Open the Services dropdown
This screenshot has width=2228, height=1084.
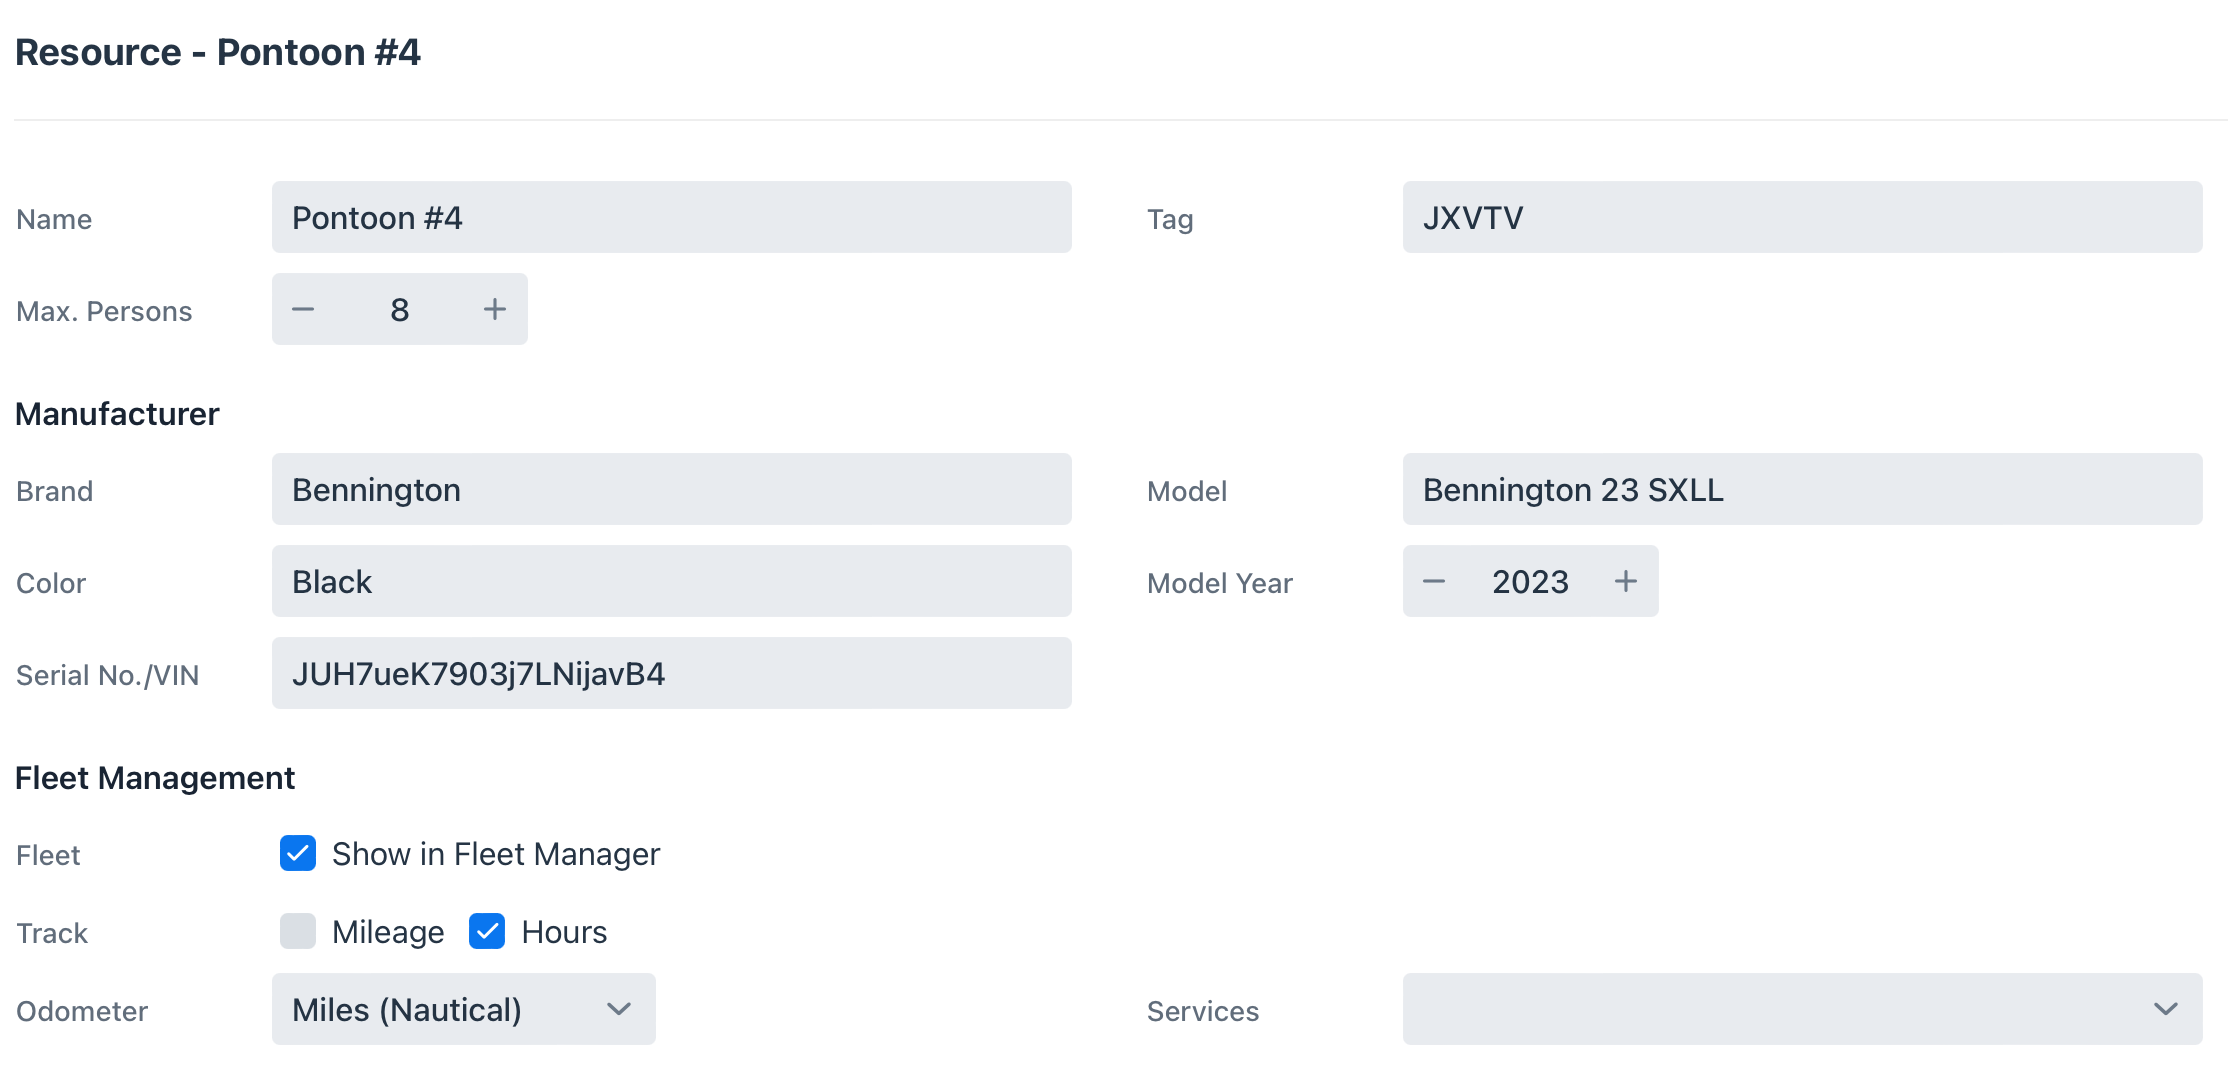point(1802,1010)
